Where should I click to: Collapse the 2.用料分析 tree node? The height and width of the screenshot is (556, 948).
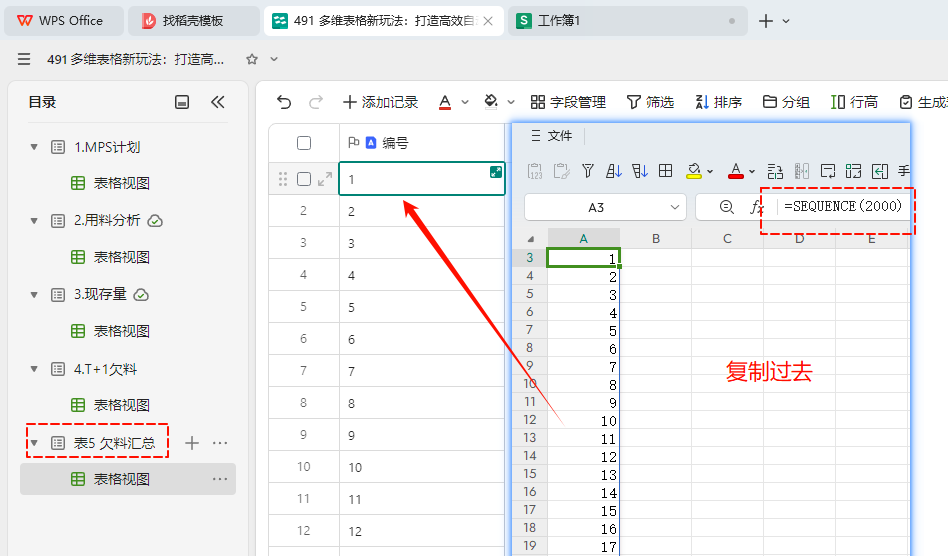pyautogui.click(x=34, y=221)
